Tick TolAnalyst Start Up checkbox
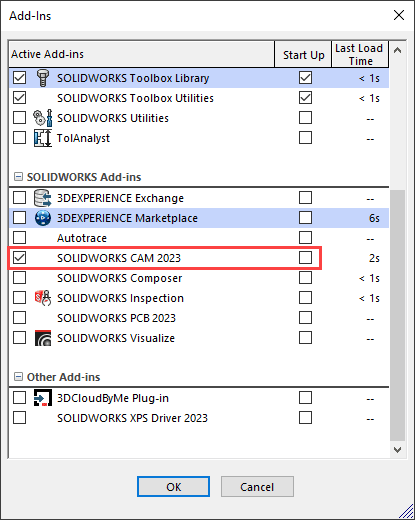 point(305,138)
